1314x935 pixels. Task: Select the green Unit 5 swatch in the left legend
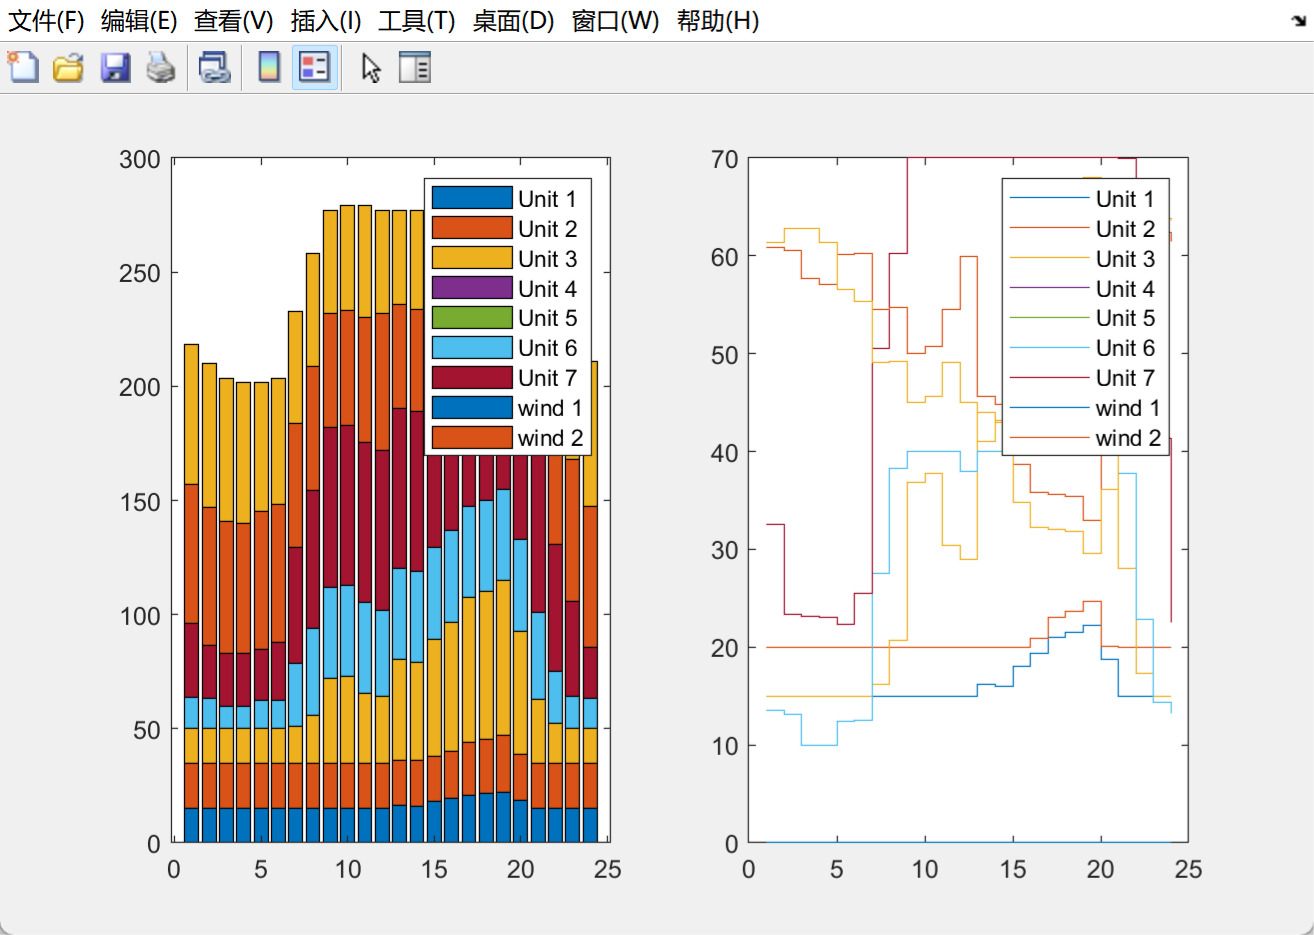472,318
